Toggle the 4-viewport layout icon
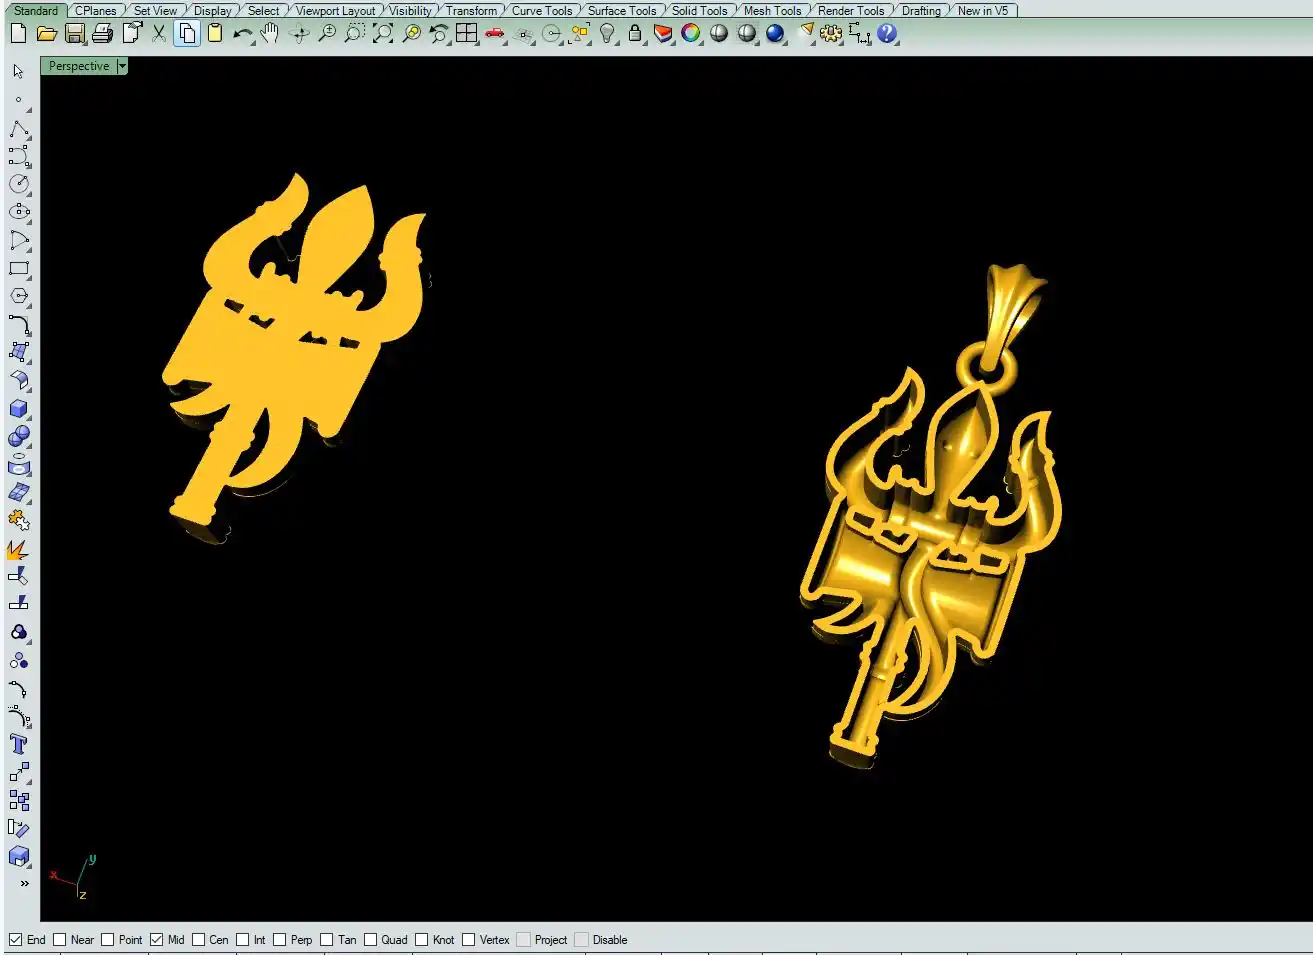This screenshot has width=1313, height=955. [x=466, y=33]
